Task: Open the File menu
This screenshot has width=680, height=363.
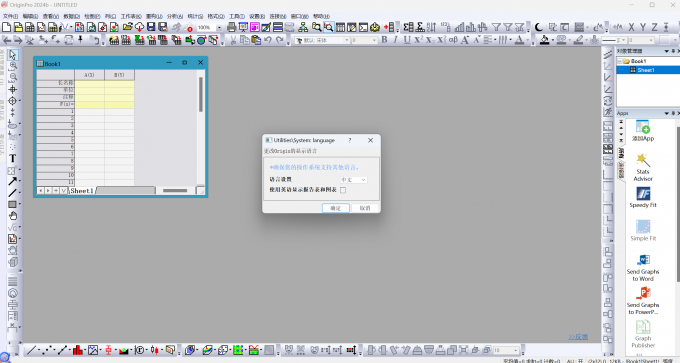Action: (x=10, y=16)
